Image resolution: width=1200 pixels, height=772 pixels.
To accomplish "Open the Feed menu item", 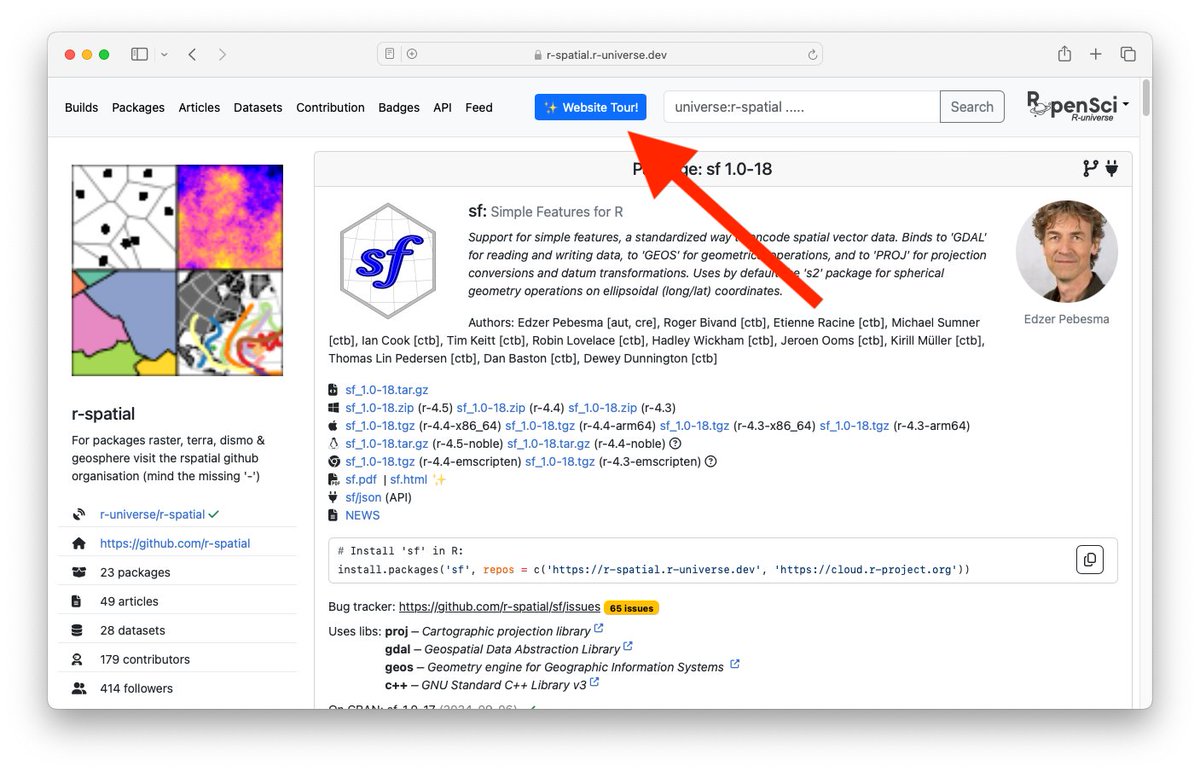I will tap(479, 107).
